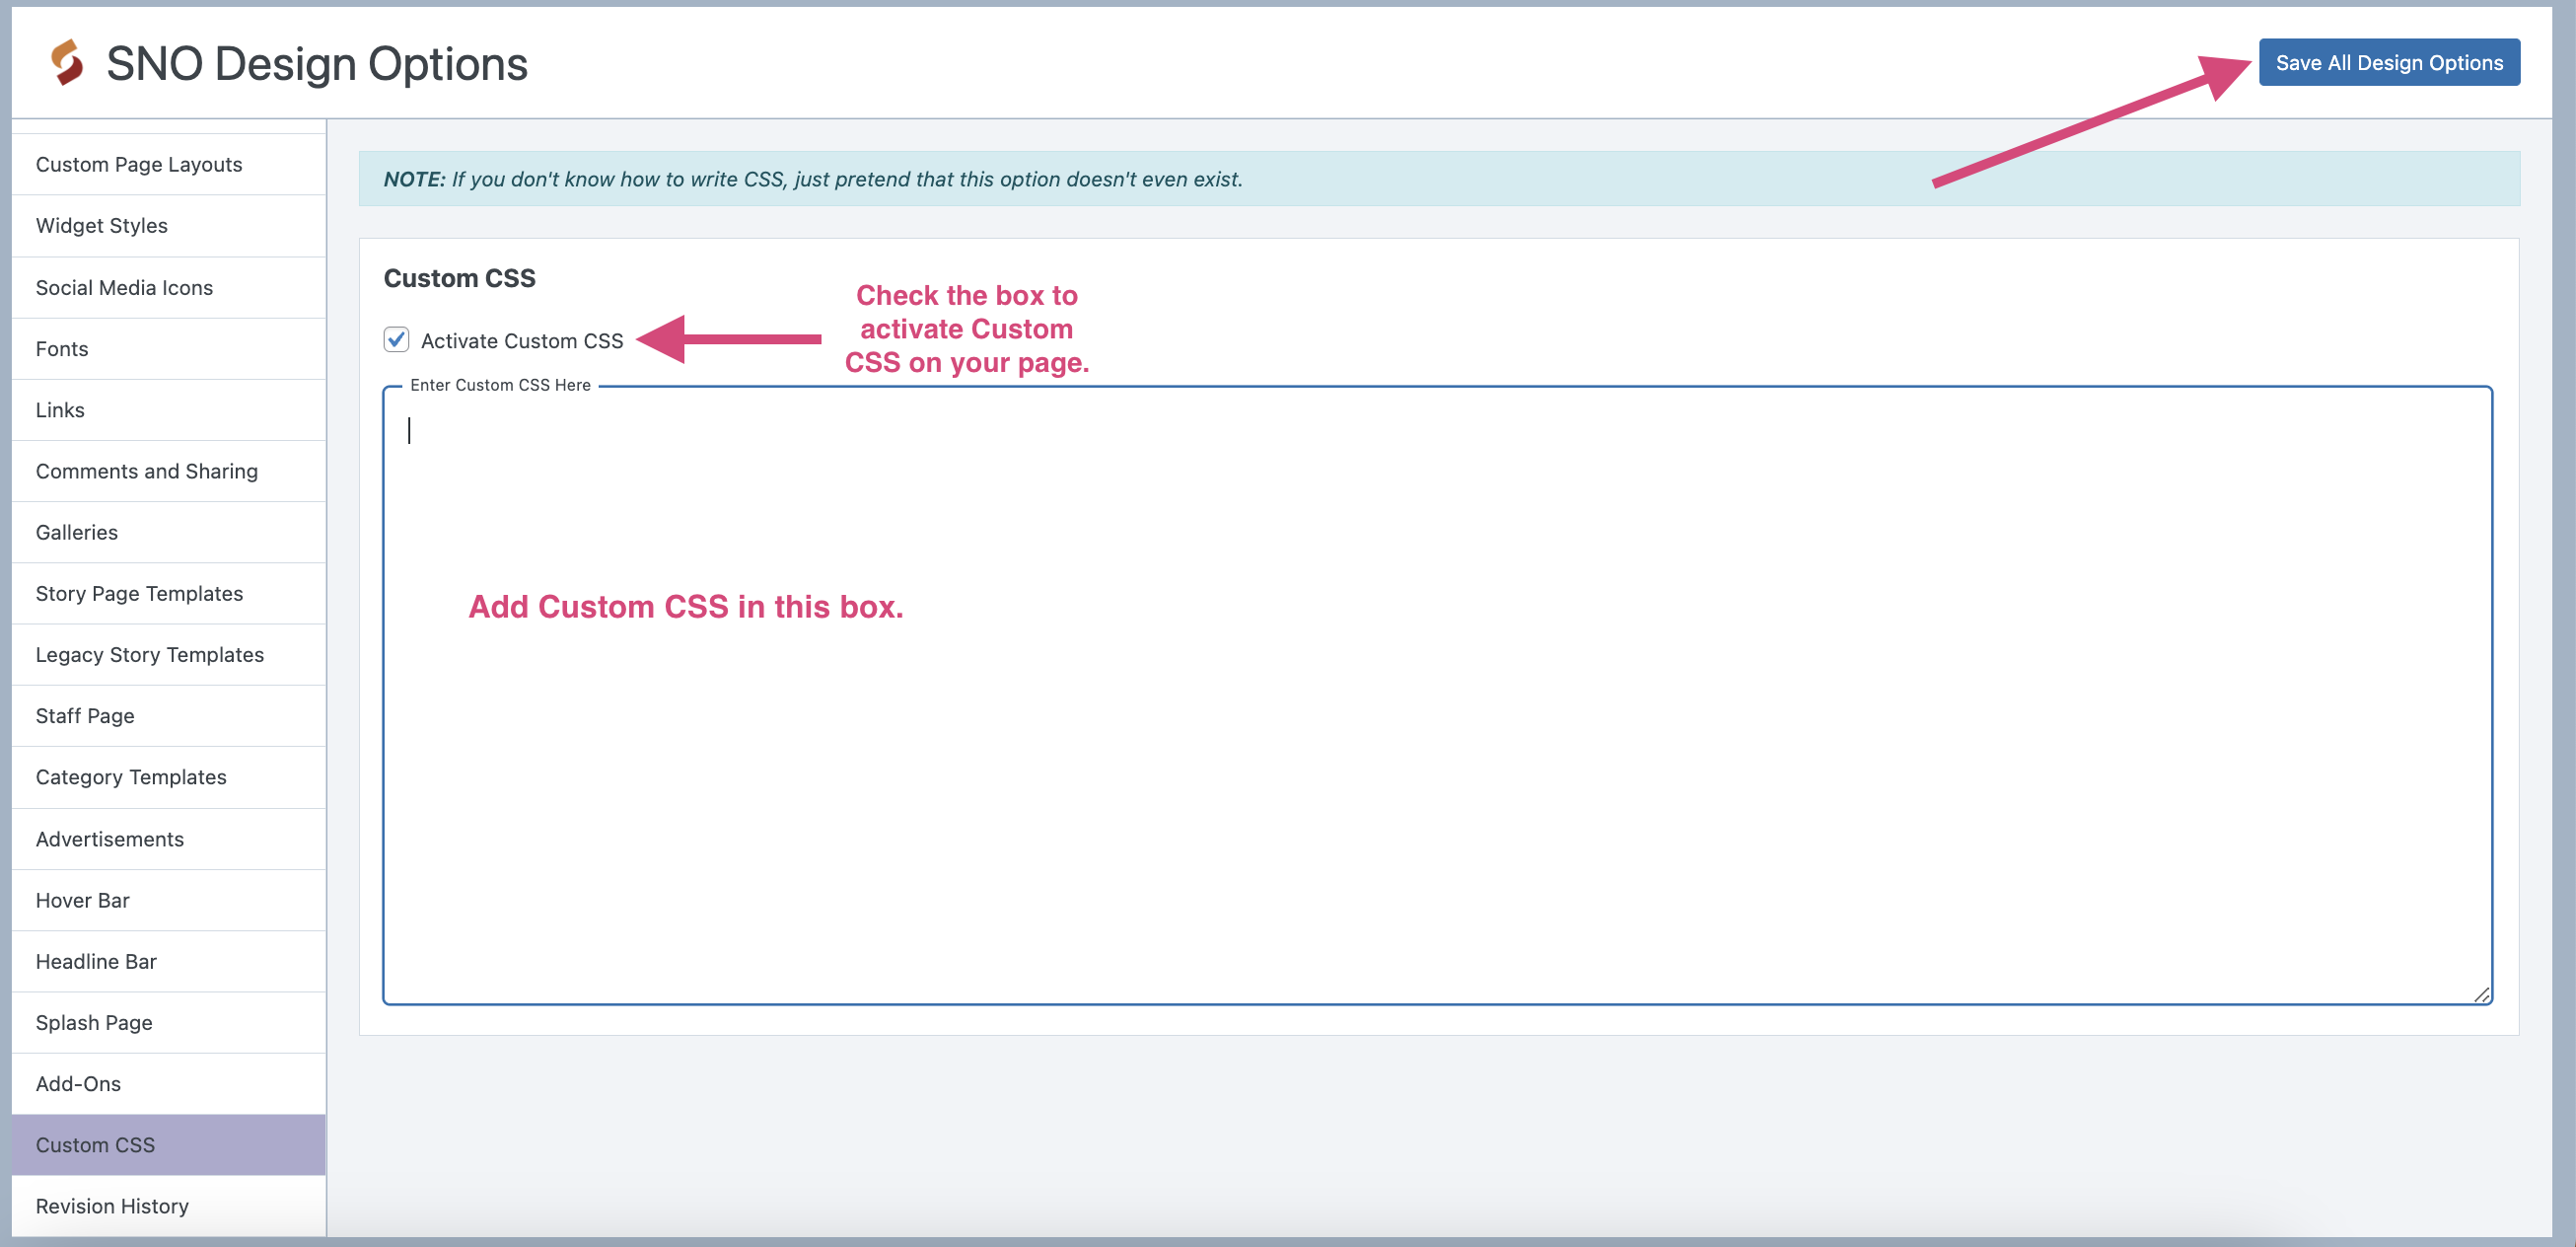The height and width of the screenshot is (1247, 2576).
Task: Select Galleries in the sidebar
Action: tap(169, 533)
